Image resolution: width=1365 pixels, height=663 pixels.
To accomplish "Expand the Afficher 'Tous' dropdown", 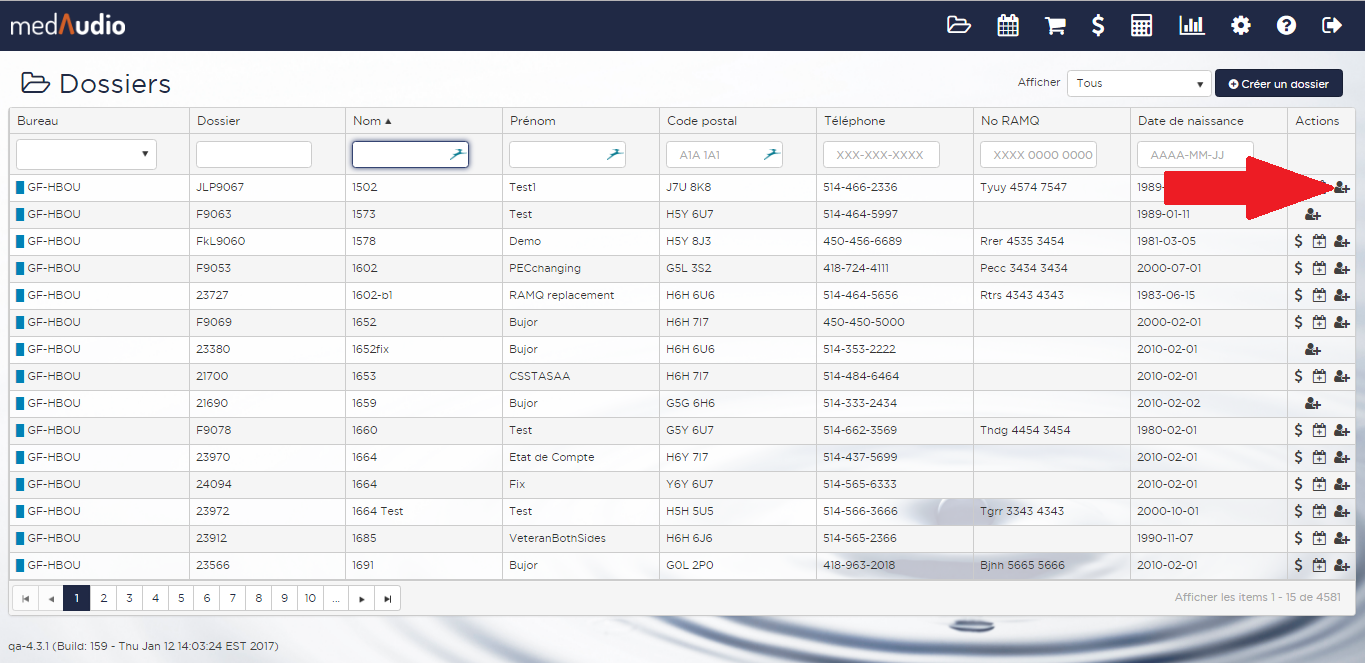I will [1139, 83].
